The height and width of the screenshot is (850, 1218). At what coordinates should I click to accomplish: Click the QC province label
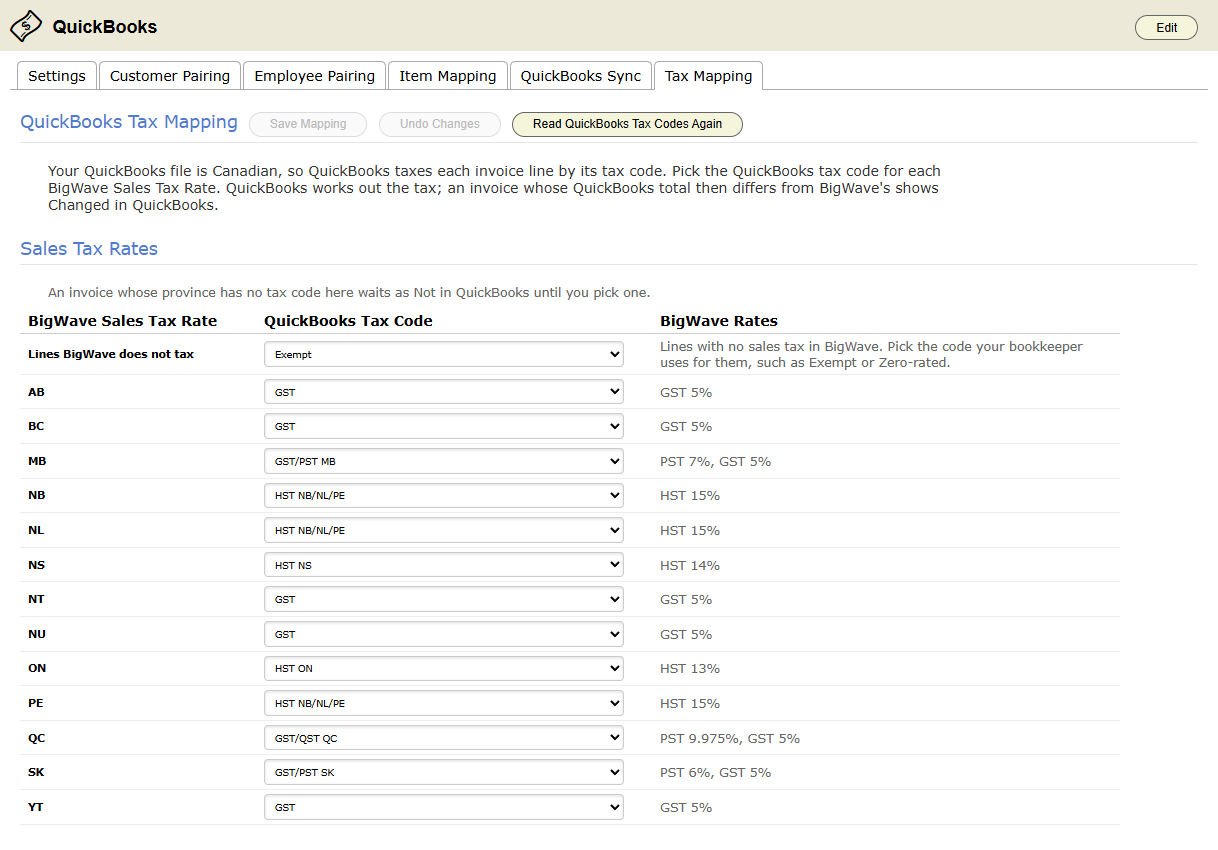point(37,738)
